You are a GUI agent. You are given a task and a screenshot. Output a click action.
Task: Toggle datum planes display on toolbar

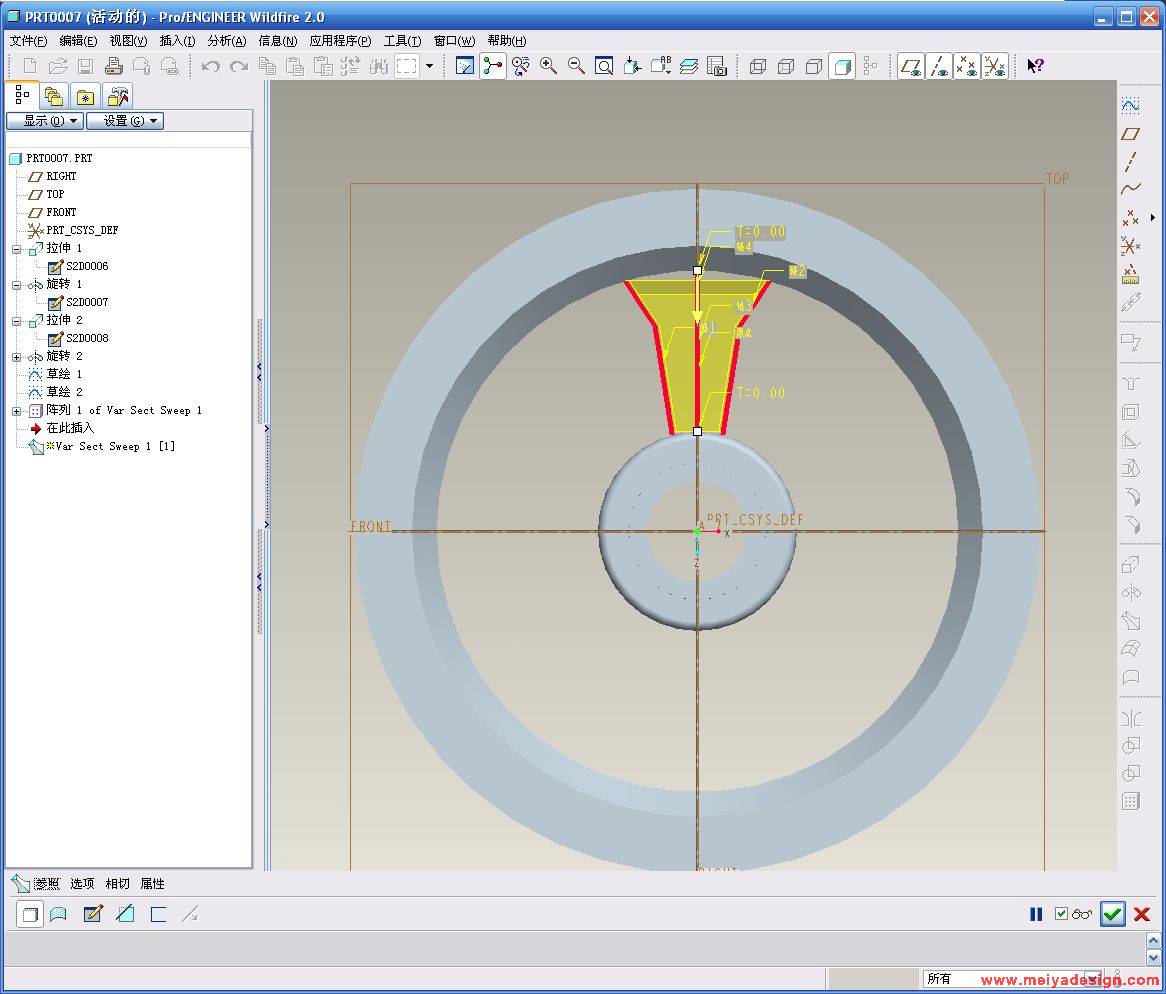pos(910,66)
